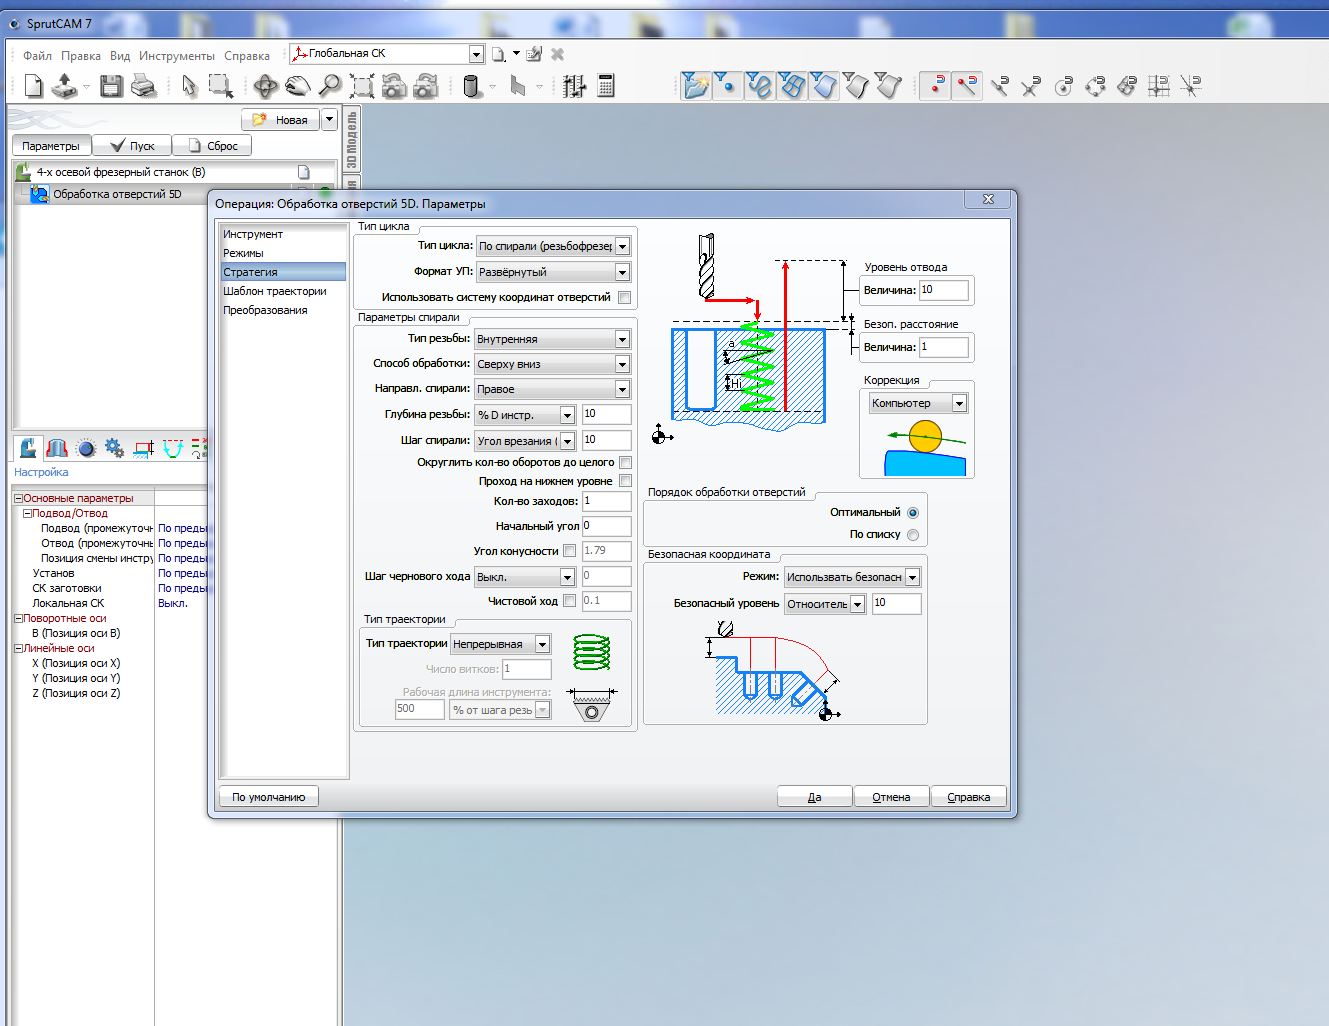
Task: Open the machine setup tab icon
Action: pos(28,448)
